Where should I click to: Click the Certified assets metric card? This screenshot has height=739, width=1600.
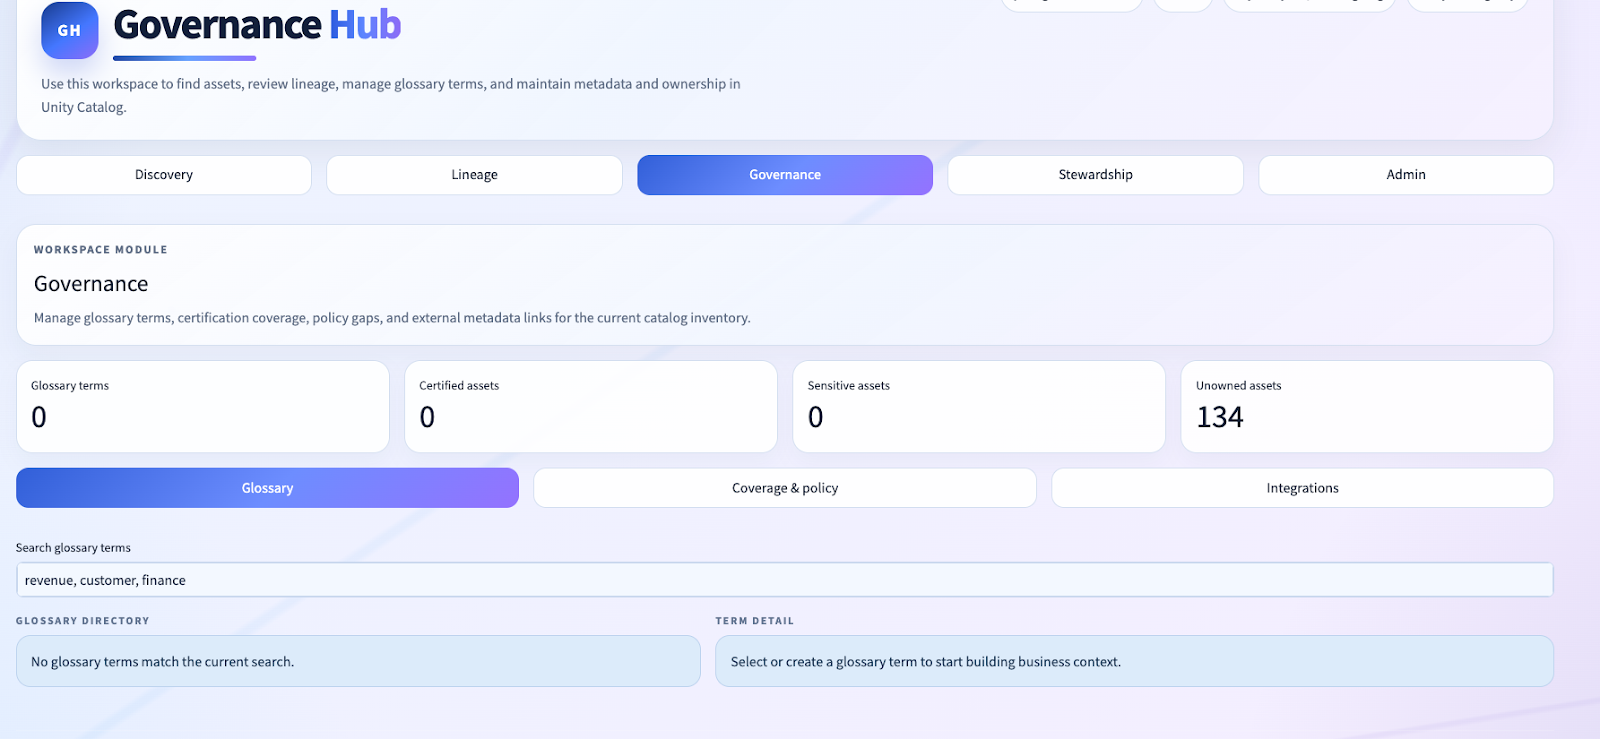point(591,407)
